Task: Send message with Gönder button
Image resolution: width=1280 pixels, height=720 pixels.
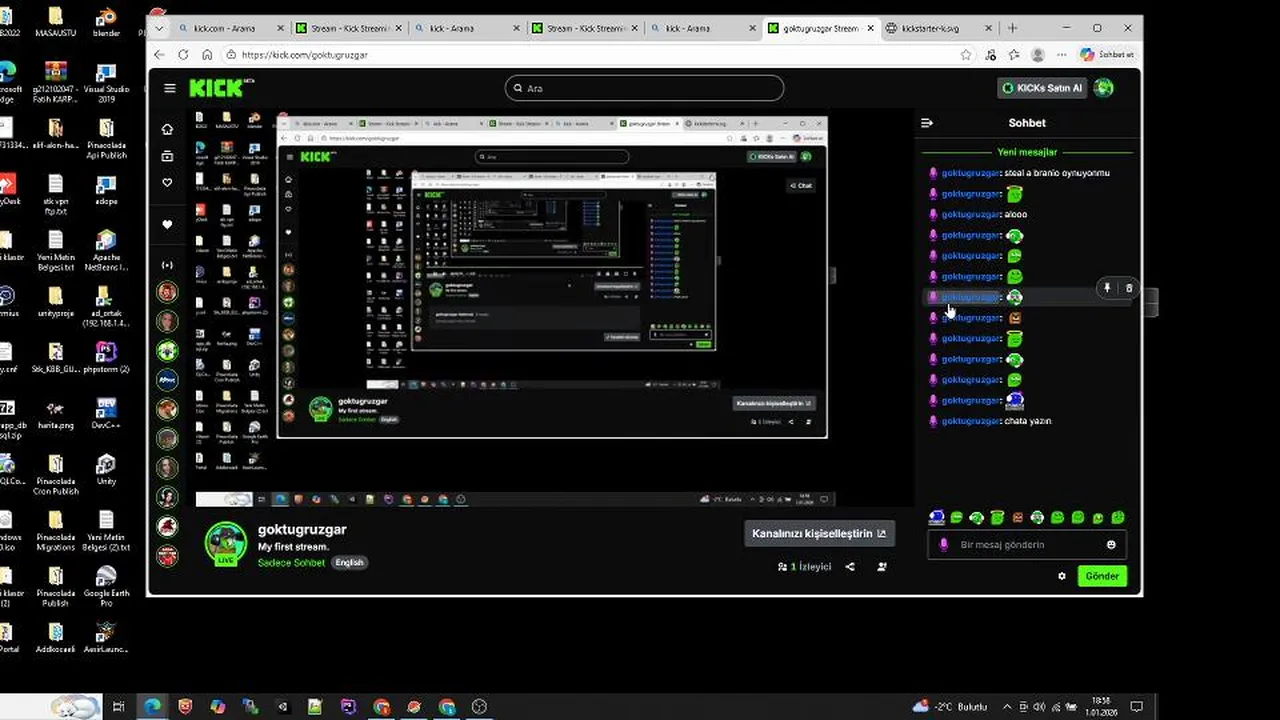Action: coord(1102,576)
